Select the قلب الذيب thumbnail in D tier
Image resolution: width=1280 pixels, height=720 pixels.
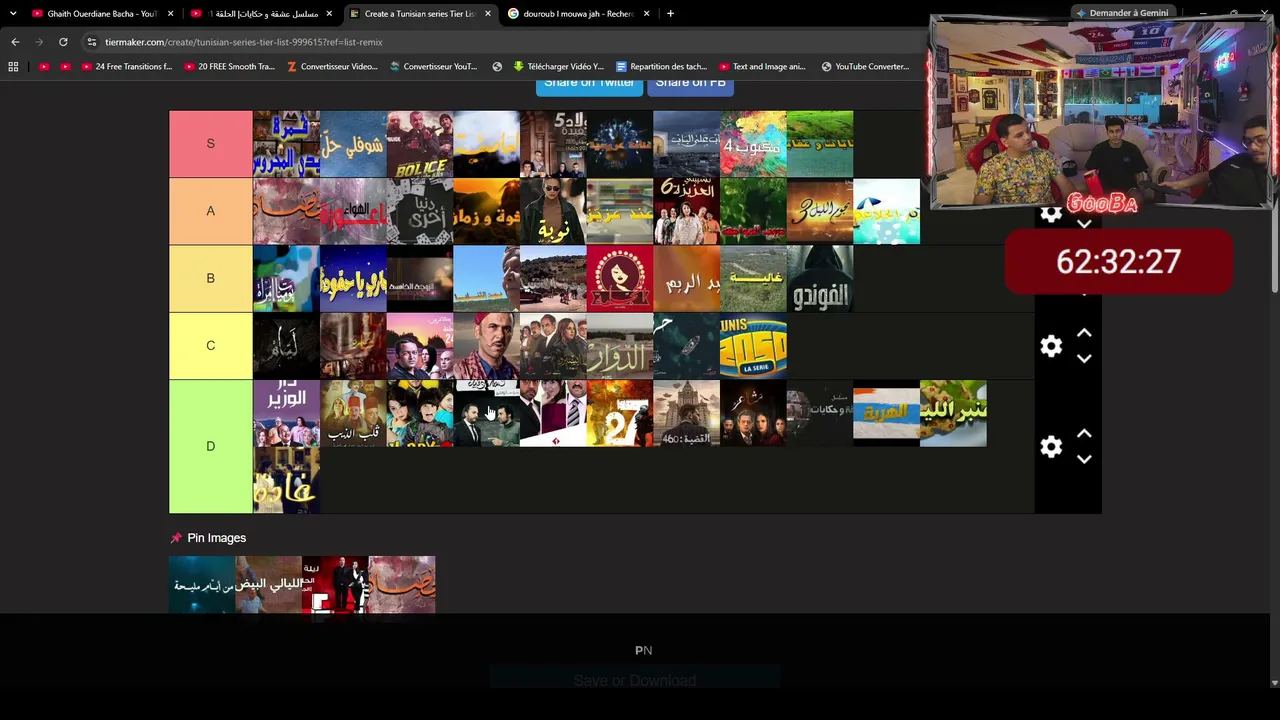[353, 413]
